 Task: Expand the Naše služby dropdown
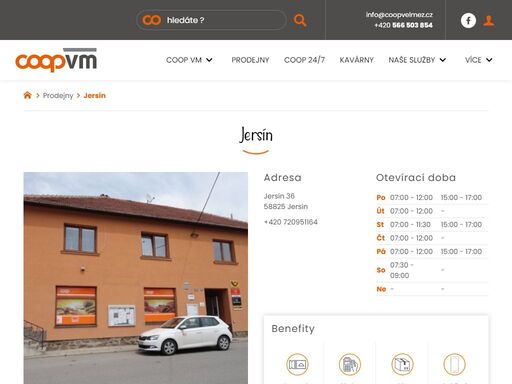pos(417,60)
